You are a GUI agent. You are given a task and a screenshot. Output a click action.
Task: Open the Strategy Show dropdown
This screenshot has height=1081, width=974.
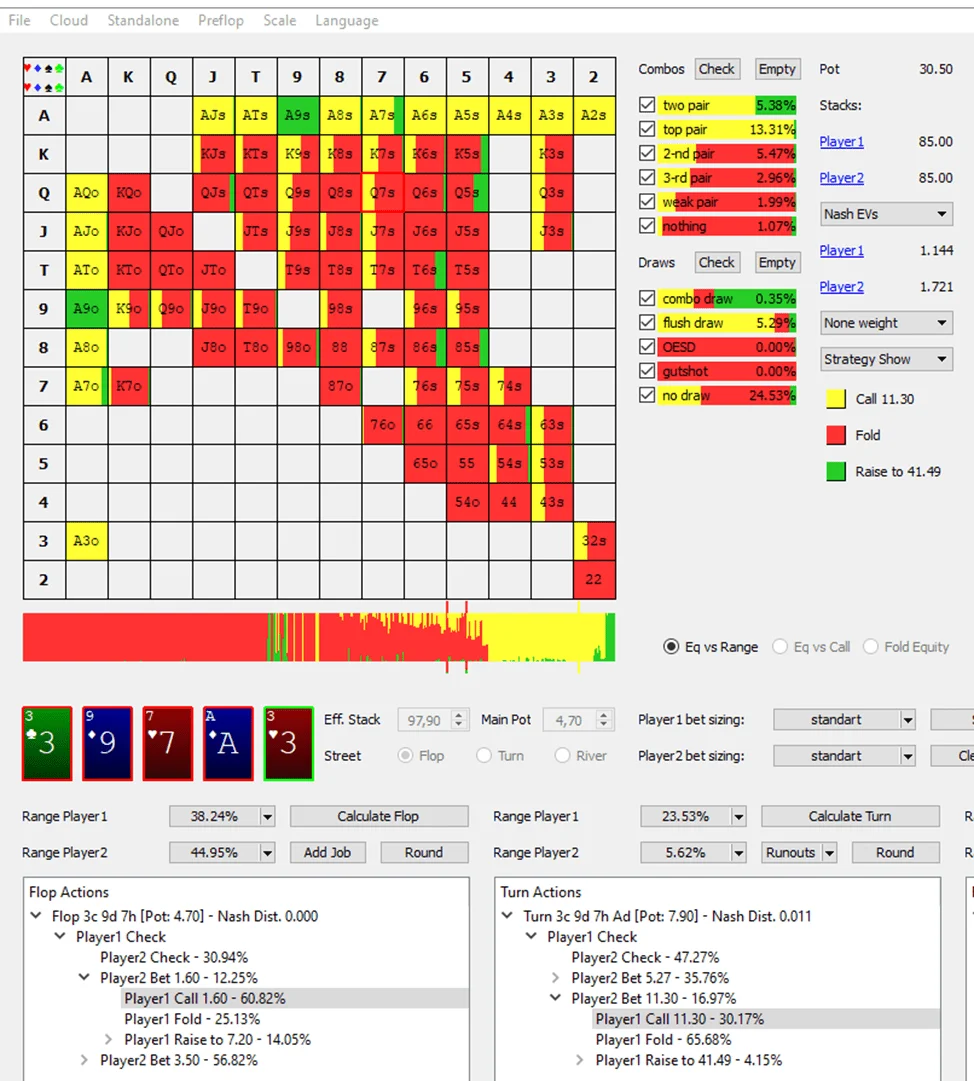click(x=886, y=359)
